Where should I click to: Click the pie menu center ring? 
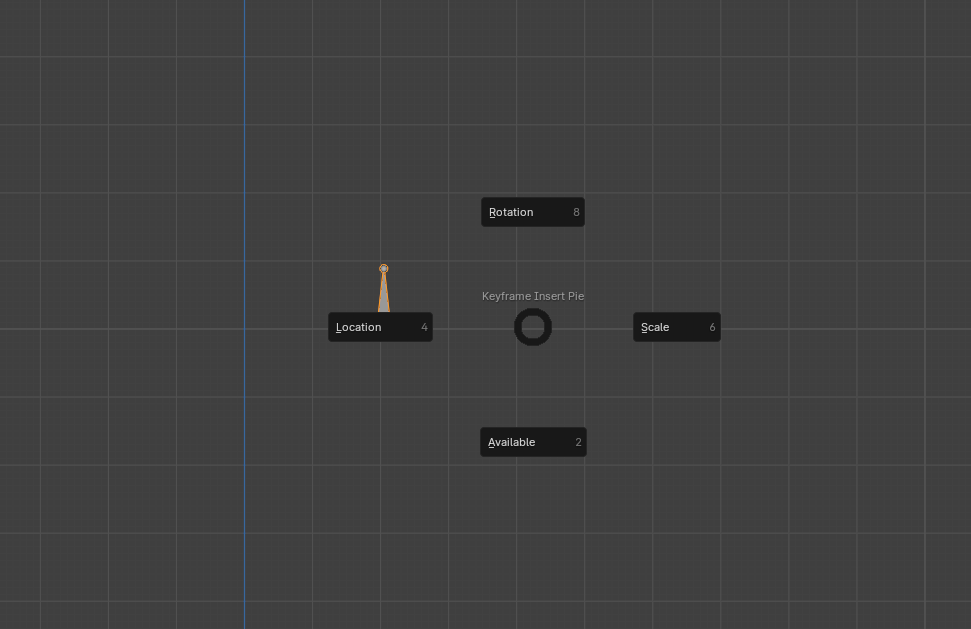tap(533, 314)
